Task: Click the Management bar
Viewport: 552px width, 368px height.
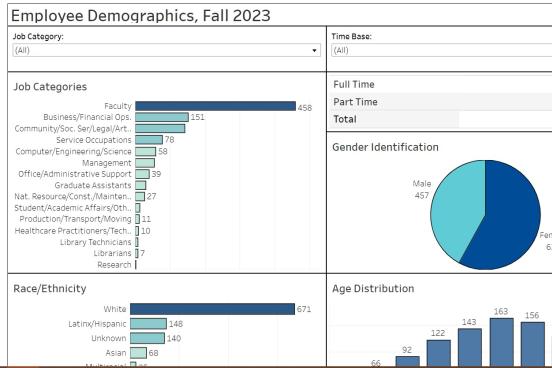Action: click(x=145, y=163)
